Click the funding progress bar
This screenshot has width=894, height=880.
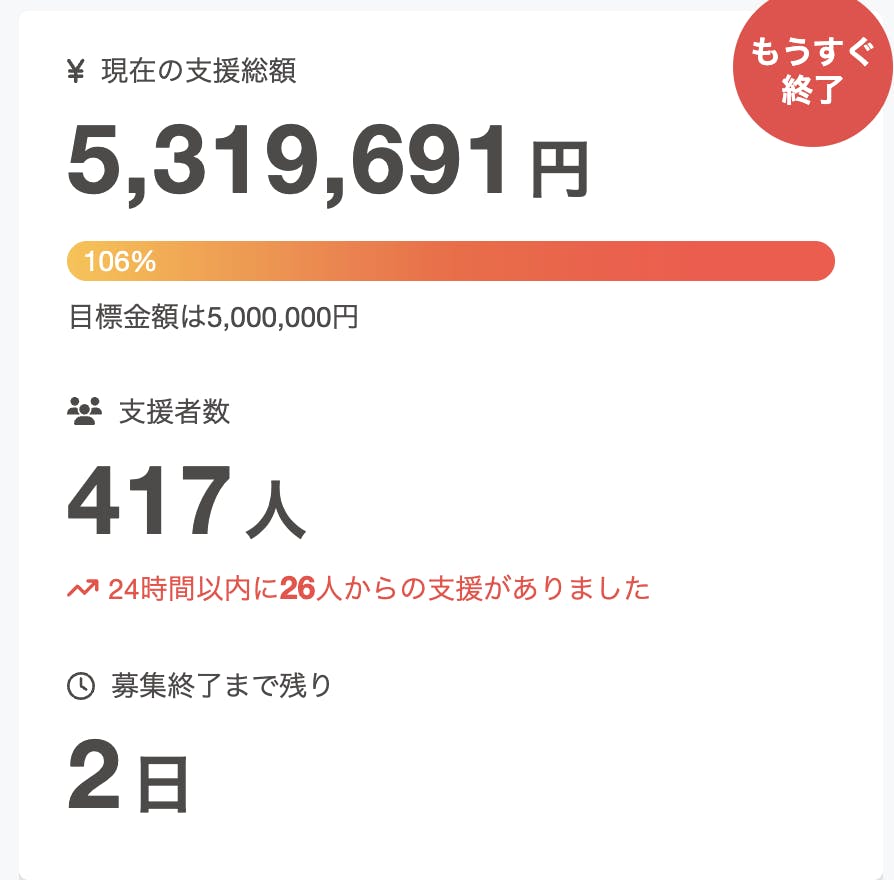pyautogui.click(x=450, y=261)
